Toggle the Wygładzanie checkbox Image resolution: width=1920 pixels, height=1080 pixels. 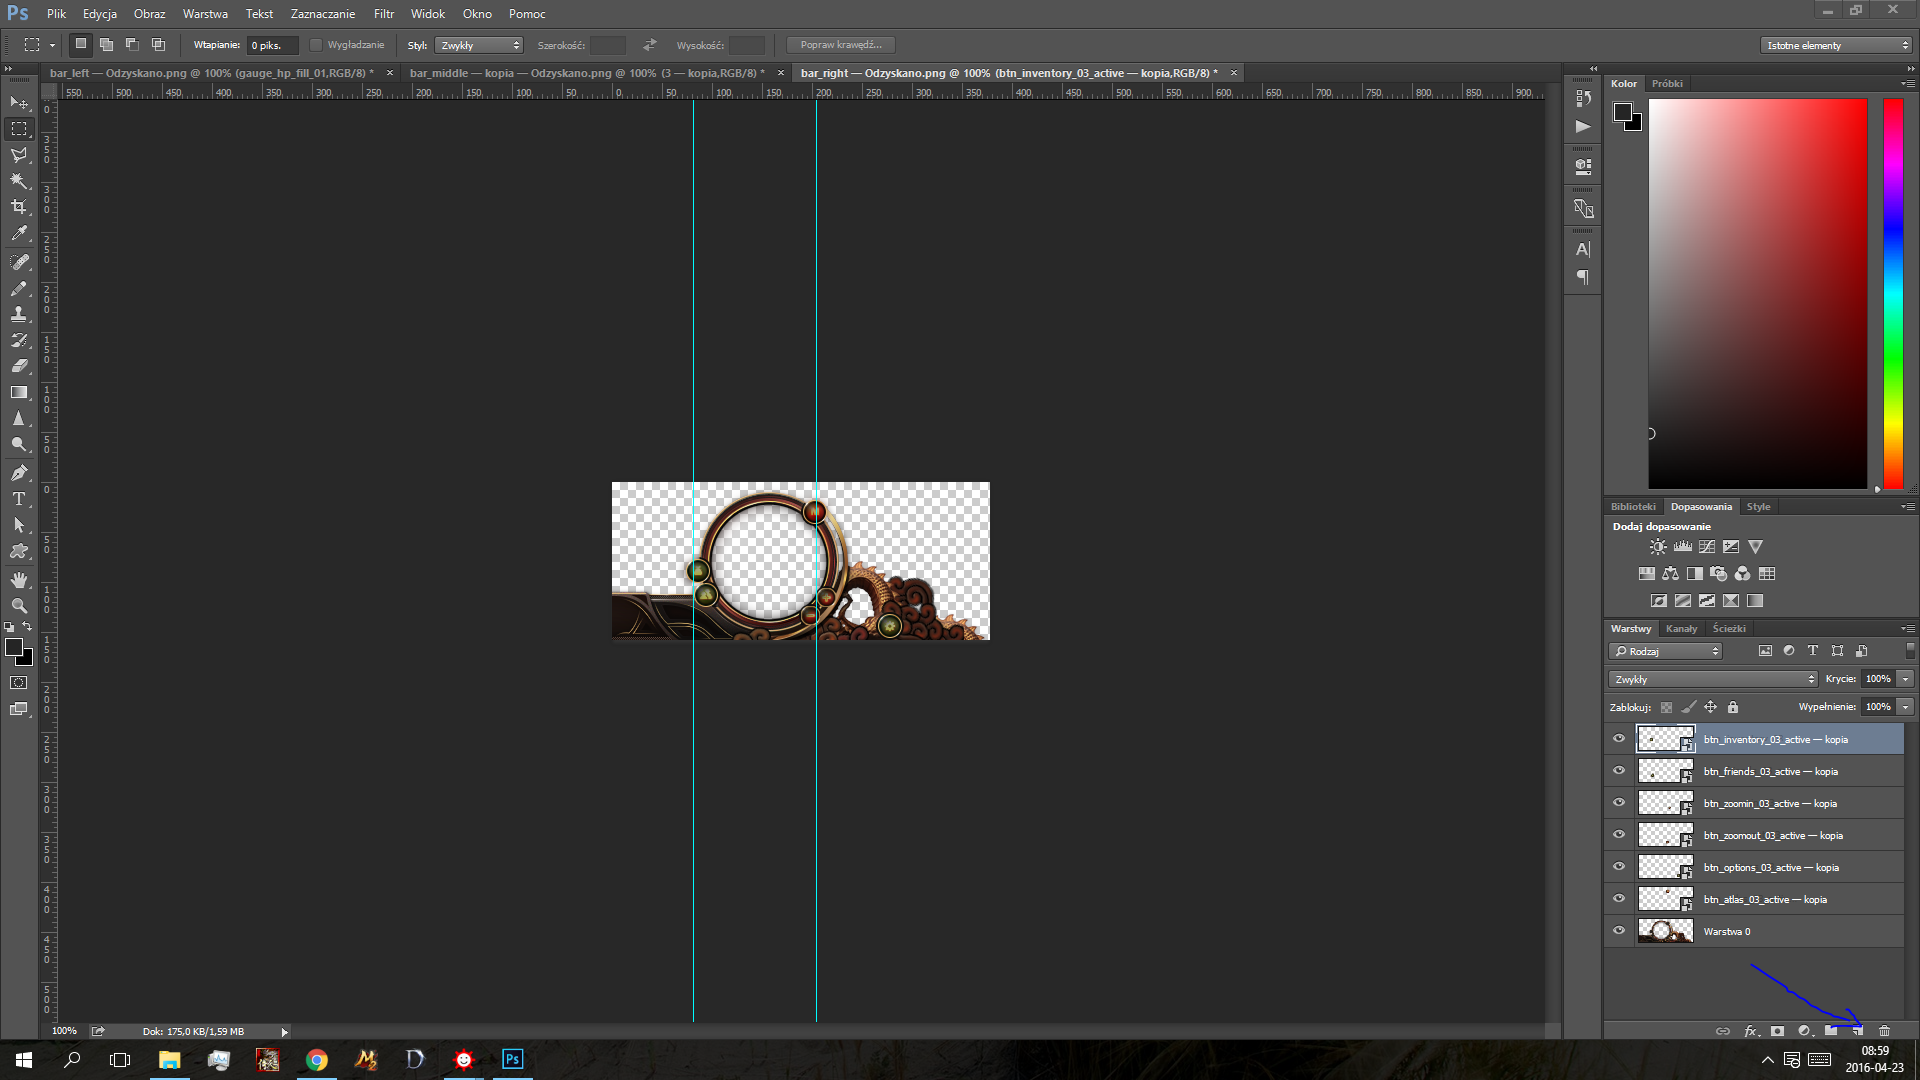pyautogui.click(x=316, y=45)
